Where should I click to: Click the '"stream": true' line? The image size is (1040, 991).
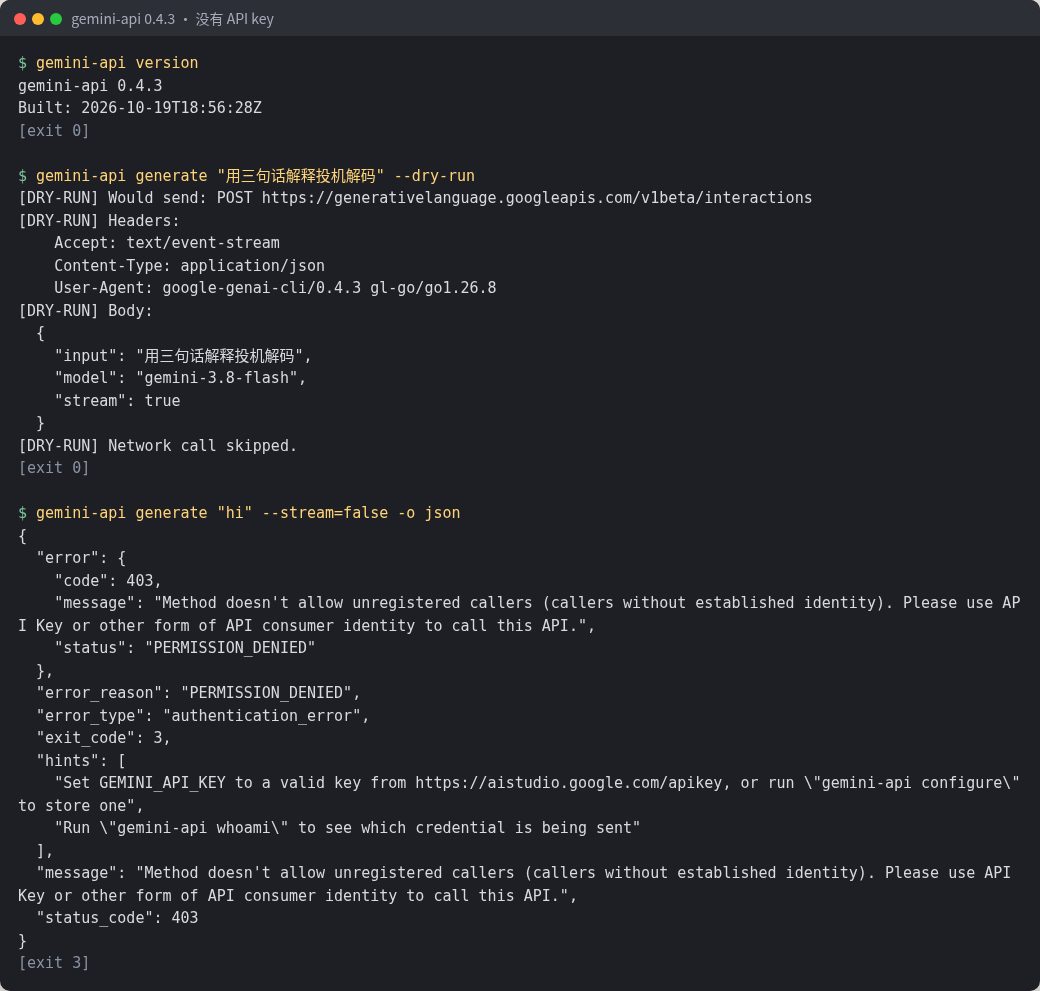(117, 401)
